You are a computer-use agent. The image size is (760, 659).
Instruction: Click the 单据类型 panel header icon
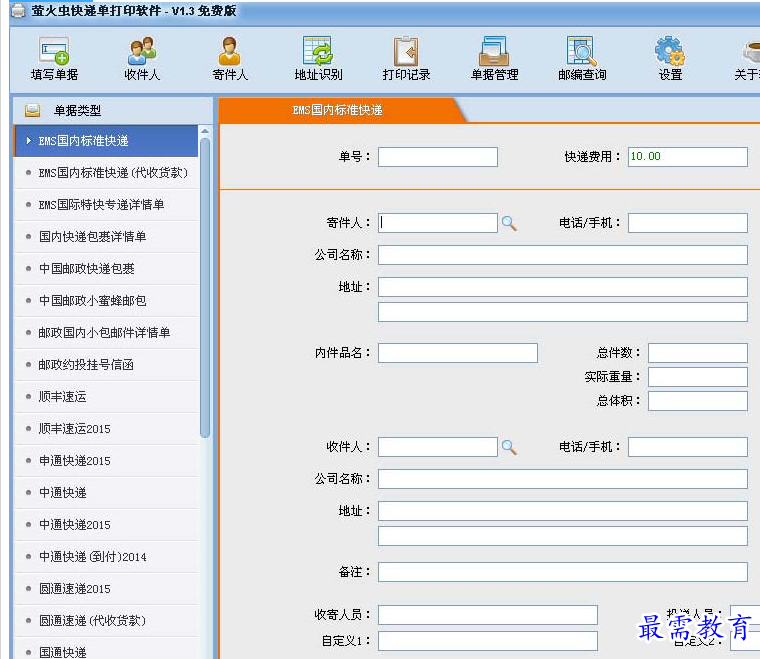tap(32, 110)
